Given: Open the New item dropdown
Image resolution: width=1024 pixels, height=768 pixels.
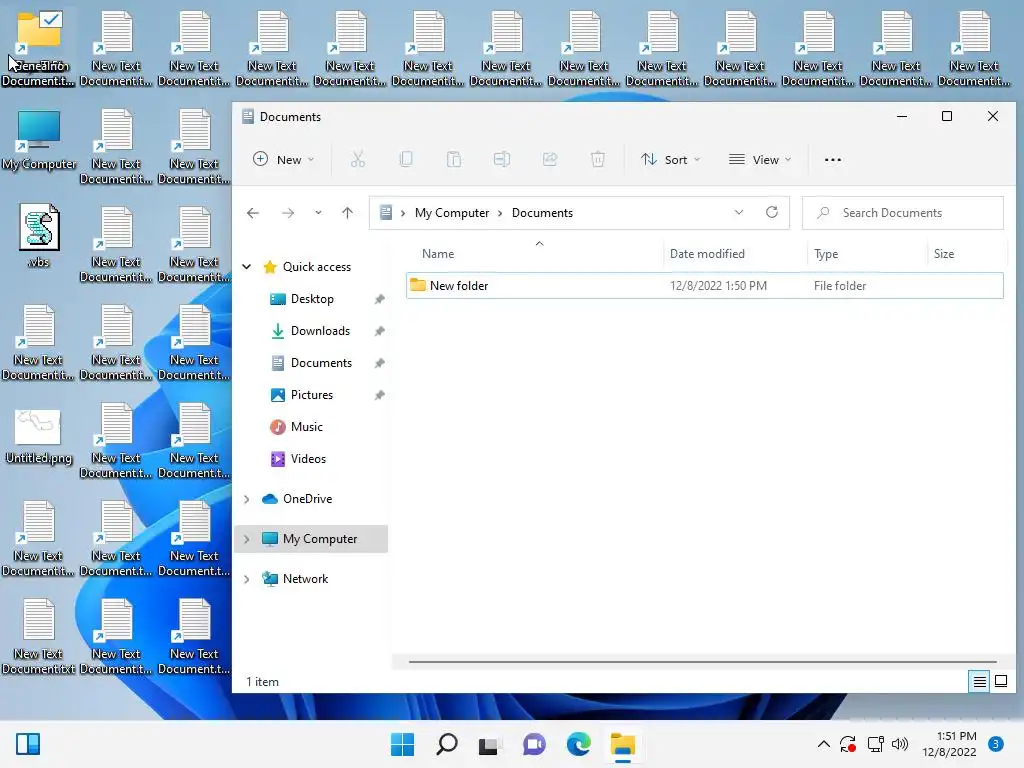Looking at the screenshot, I should click(x=283, y=159).
